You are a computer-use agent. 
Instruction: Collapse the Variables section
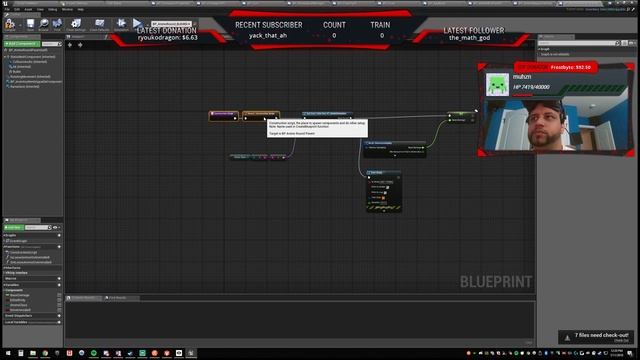click(x=4, y=285)
